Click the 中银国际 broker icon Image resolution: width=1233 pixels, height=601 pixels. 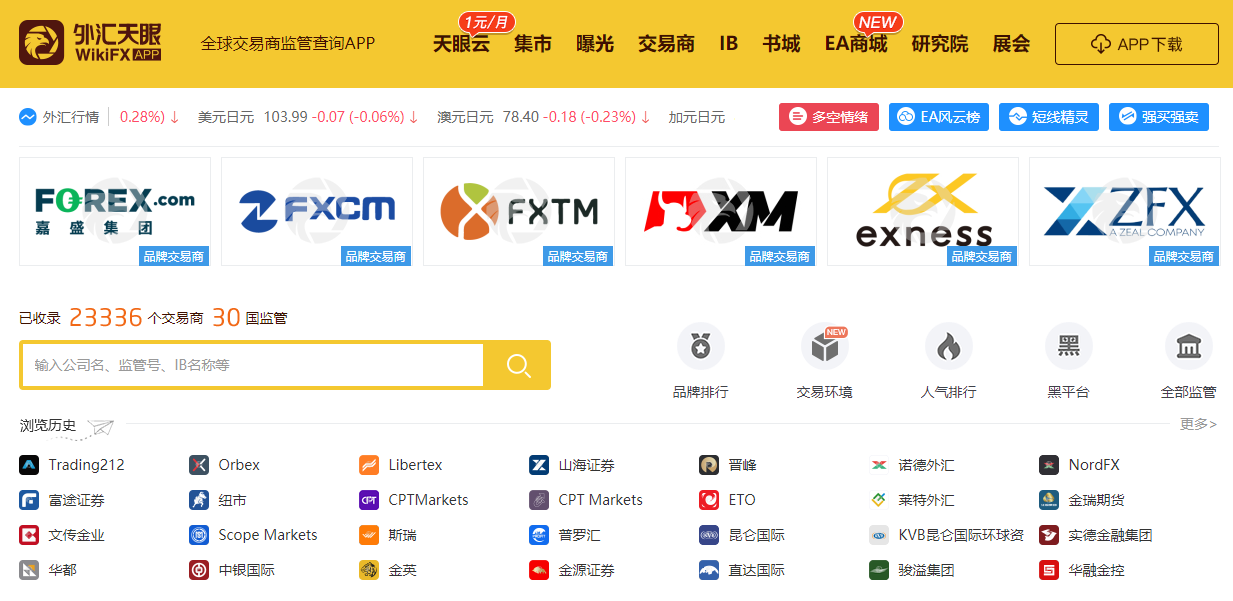click(x=199, y=570)
